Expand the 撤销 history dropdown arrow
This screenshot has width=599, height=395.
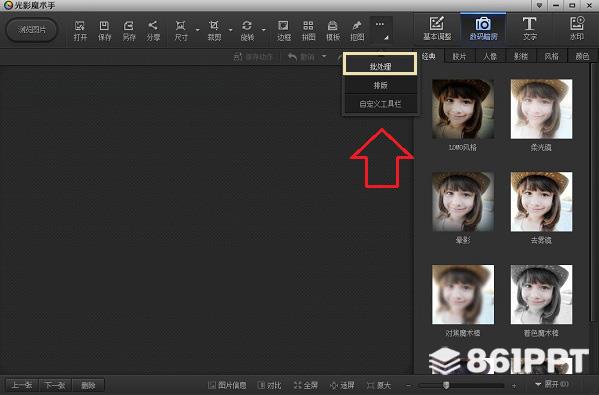[x=324, y=57]
